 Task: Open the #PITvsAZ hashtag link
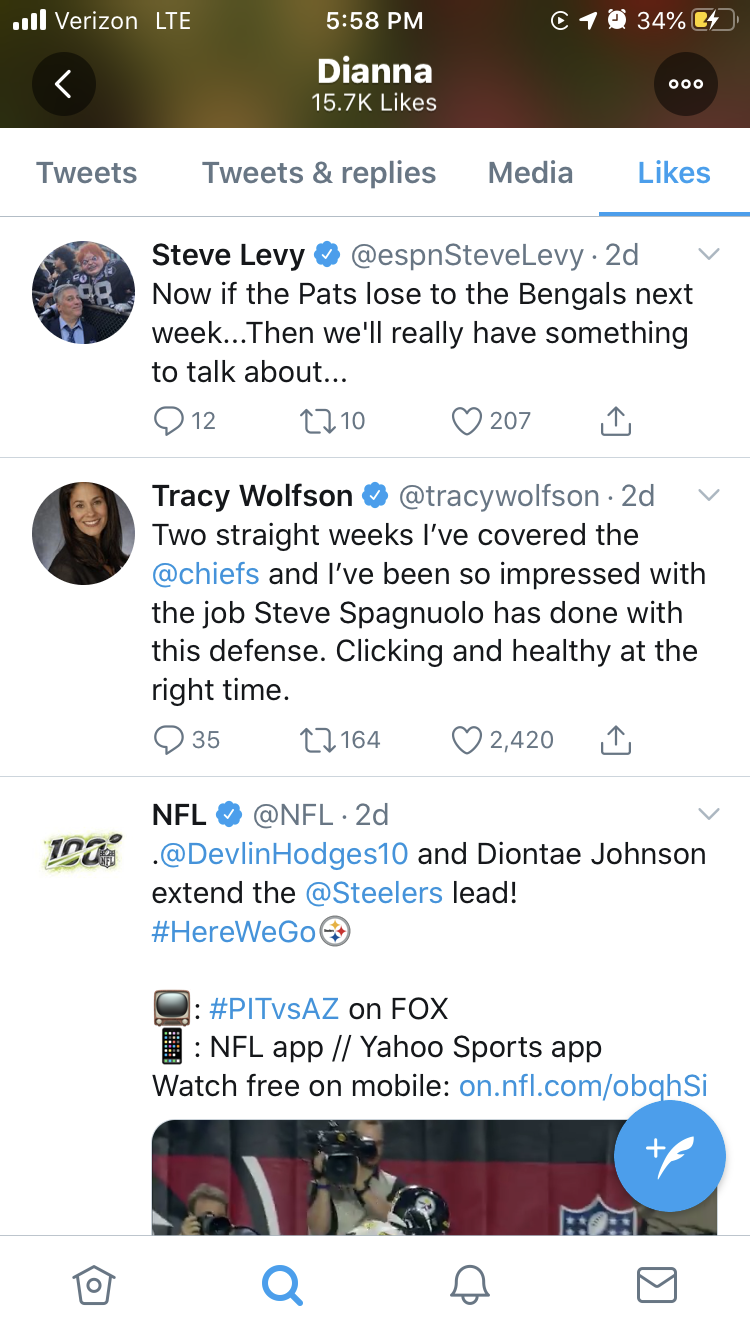point(275,1008)
